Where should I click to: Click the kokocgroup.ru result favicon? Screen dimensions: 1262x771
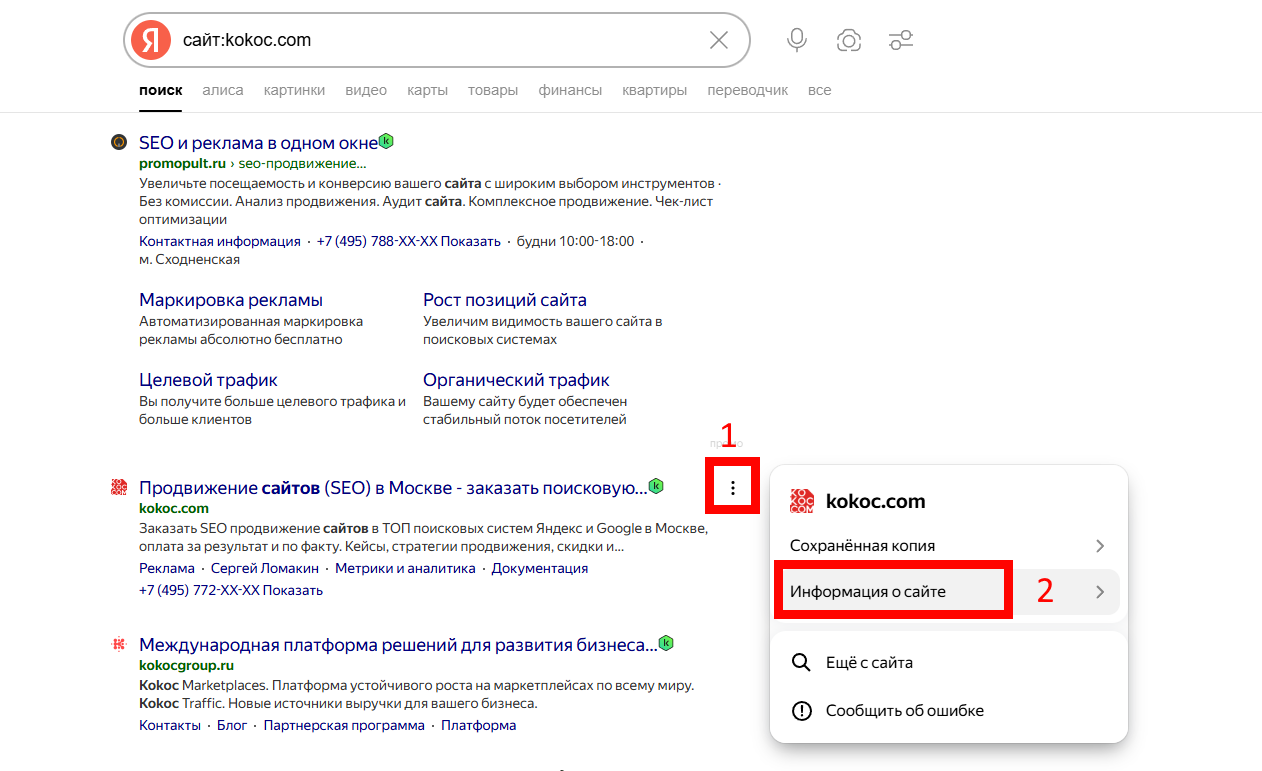pos(118,644)
